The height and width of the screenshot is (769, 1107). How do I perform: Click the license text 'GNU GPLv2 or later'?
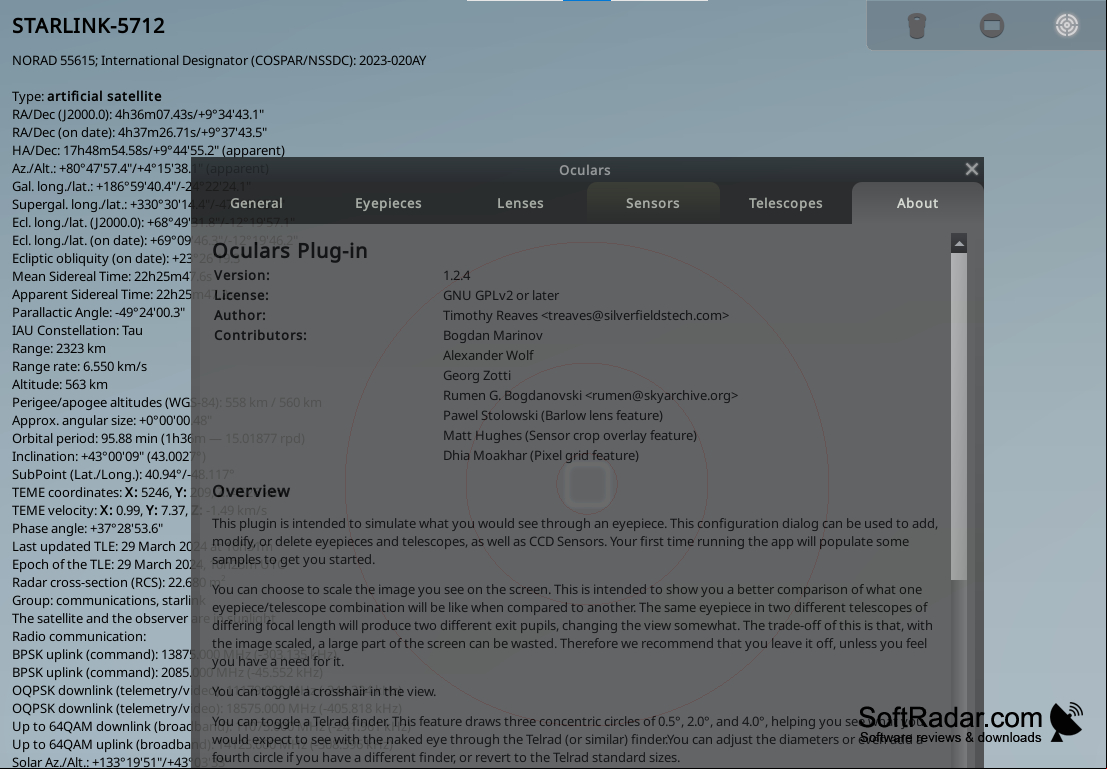point(501,295)
